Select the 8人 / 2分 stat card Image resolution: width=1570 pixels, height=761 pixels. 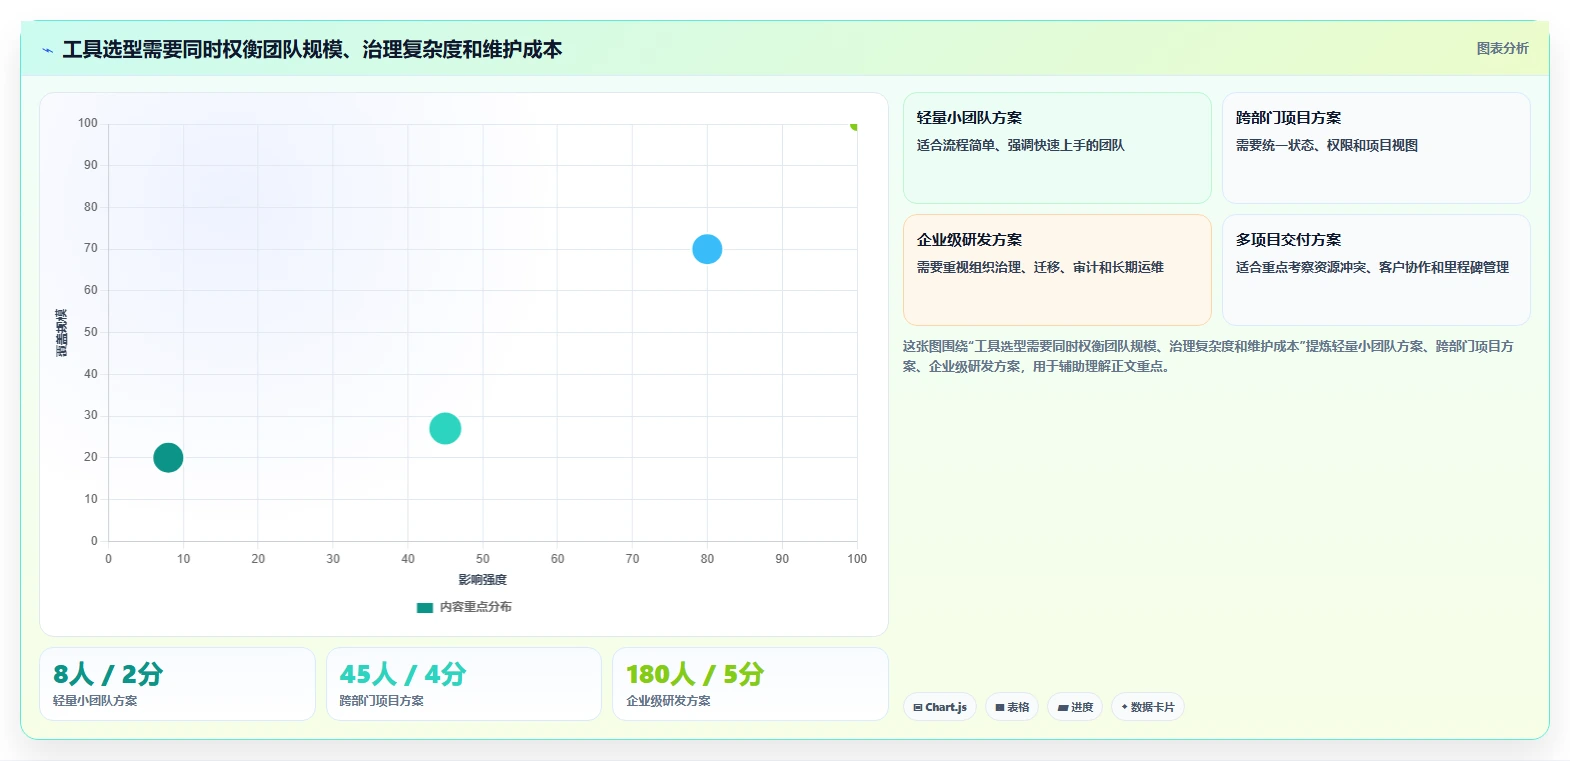point(177,684)
